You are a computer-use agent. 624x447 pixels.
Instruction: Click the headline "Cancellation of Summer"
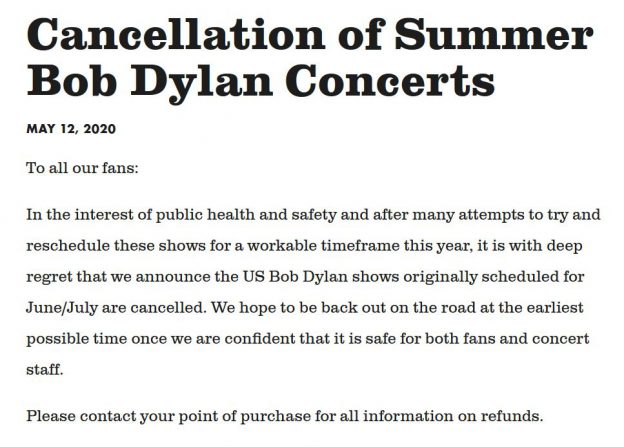310,34
